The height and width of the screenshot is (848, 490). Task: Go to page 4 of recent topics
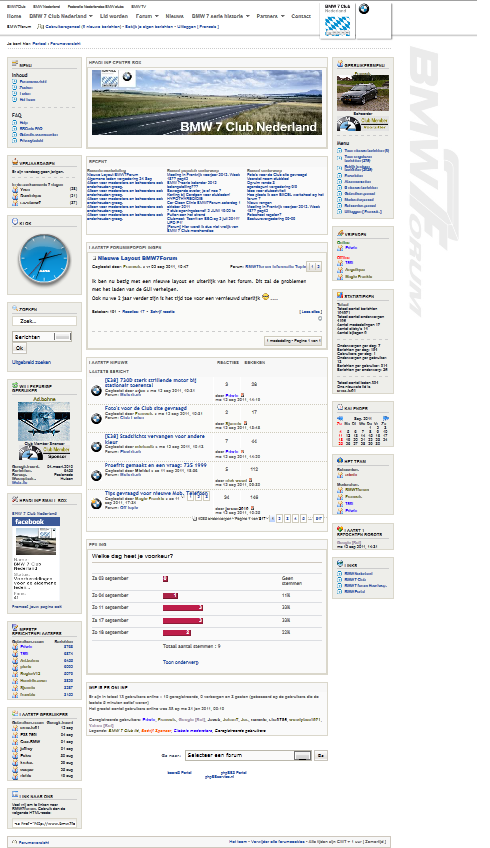coord(295,519)
